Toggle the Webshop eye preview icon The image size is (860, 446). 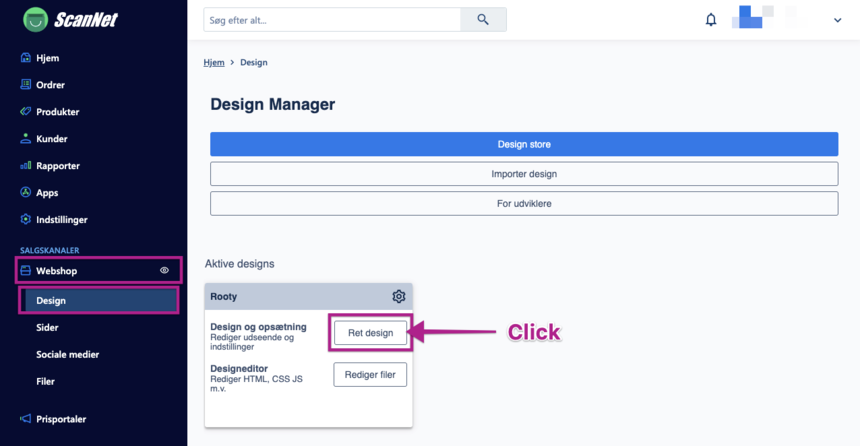[x=165, y=271]
